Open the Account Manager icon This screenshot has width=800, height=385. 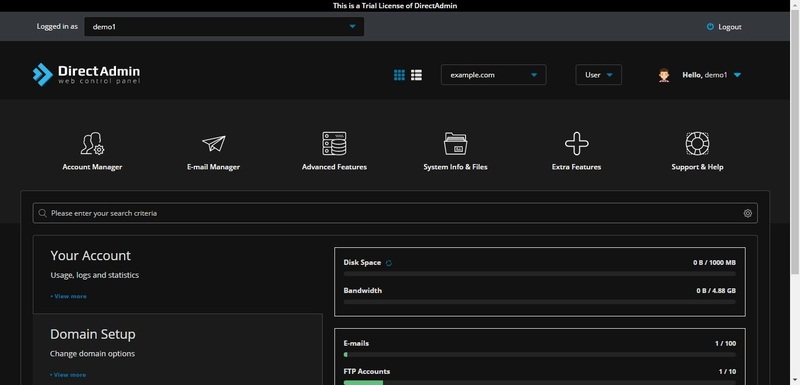tap(92, 143)
